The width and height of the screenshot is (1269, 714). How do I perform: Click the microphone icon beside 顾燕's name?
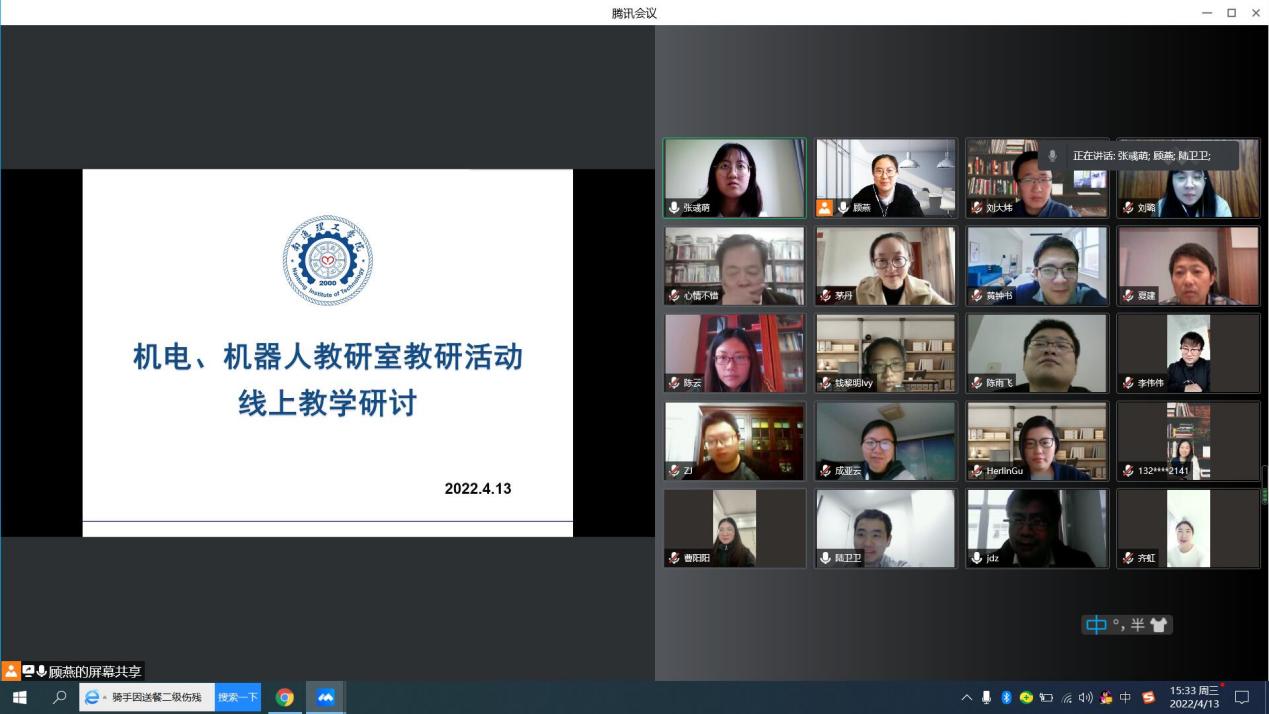pyautogui.click(x=843, y=208)
